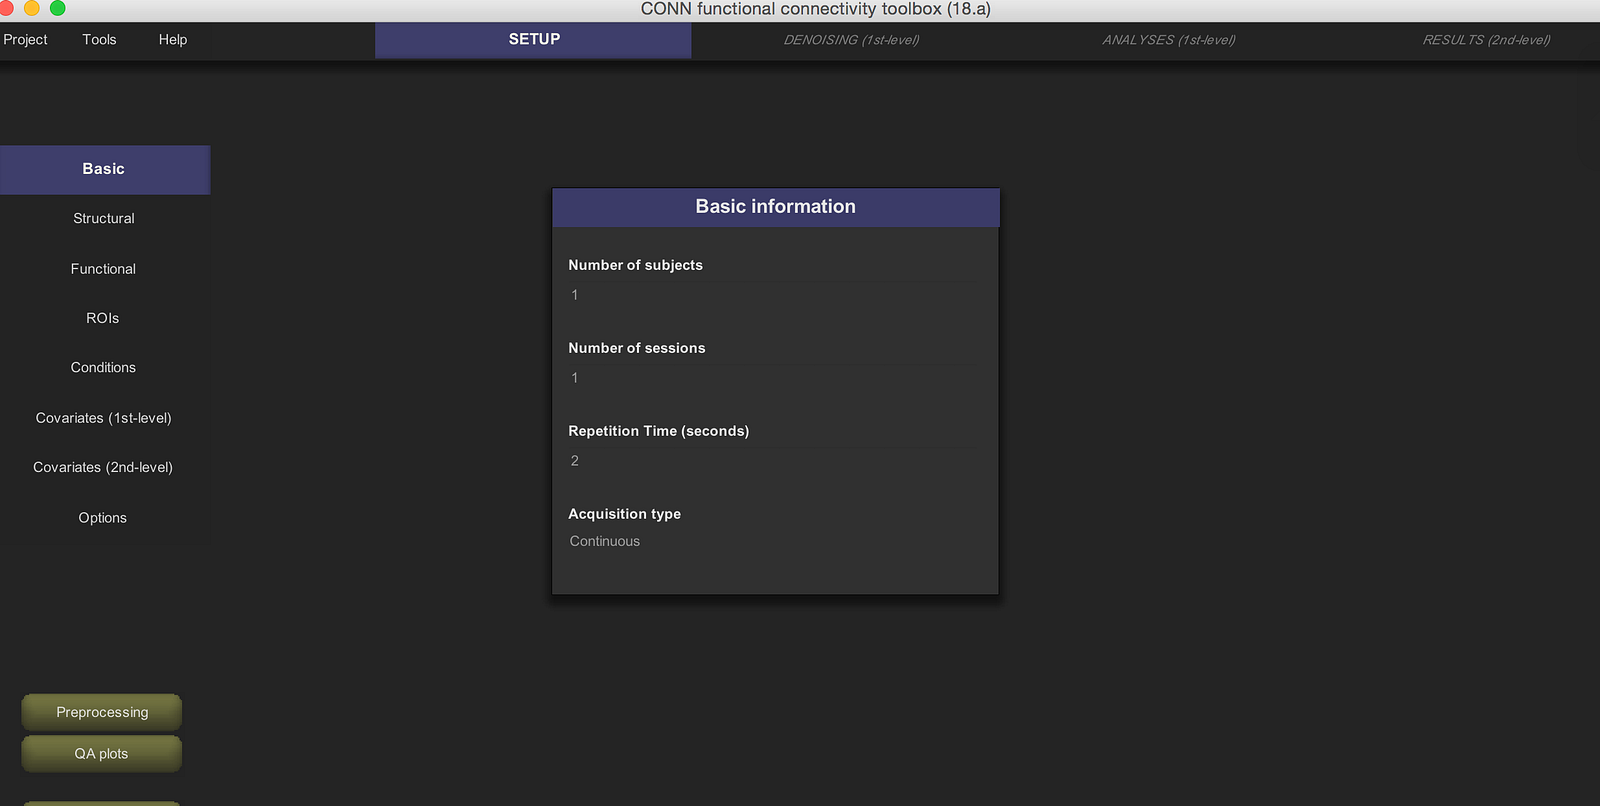Select the Conditions setup section
Viewport: 1600px width, 806px height.
point(104,368)
